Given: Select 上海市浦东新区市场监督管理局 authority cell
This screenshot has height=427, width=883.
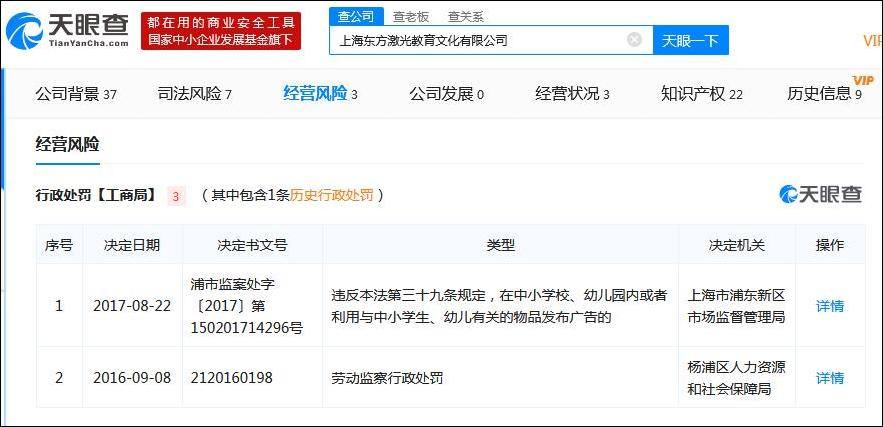Looking at the screenshot, I should [737, 306].
